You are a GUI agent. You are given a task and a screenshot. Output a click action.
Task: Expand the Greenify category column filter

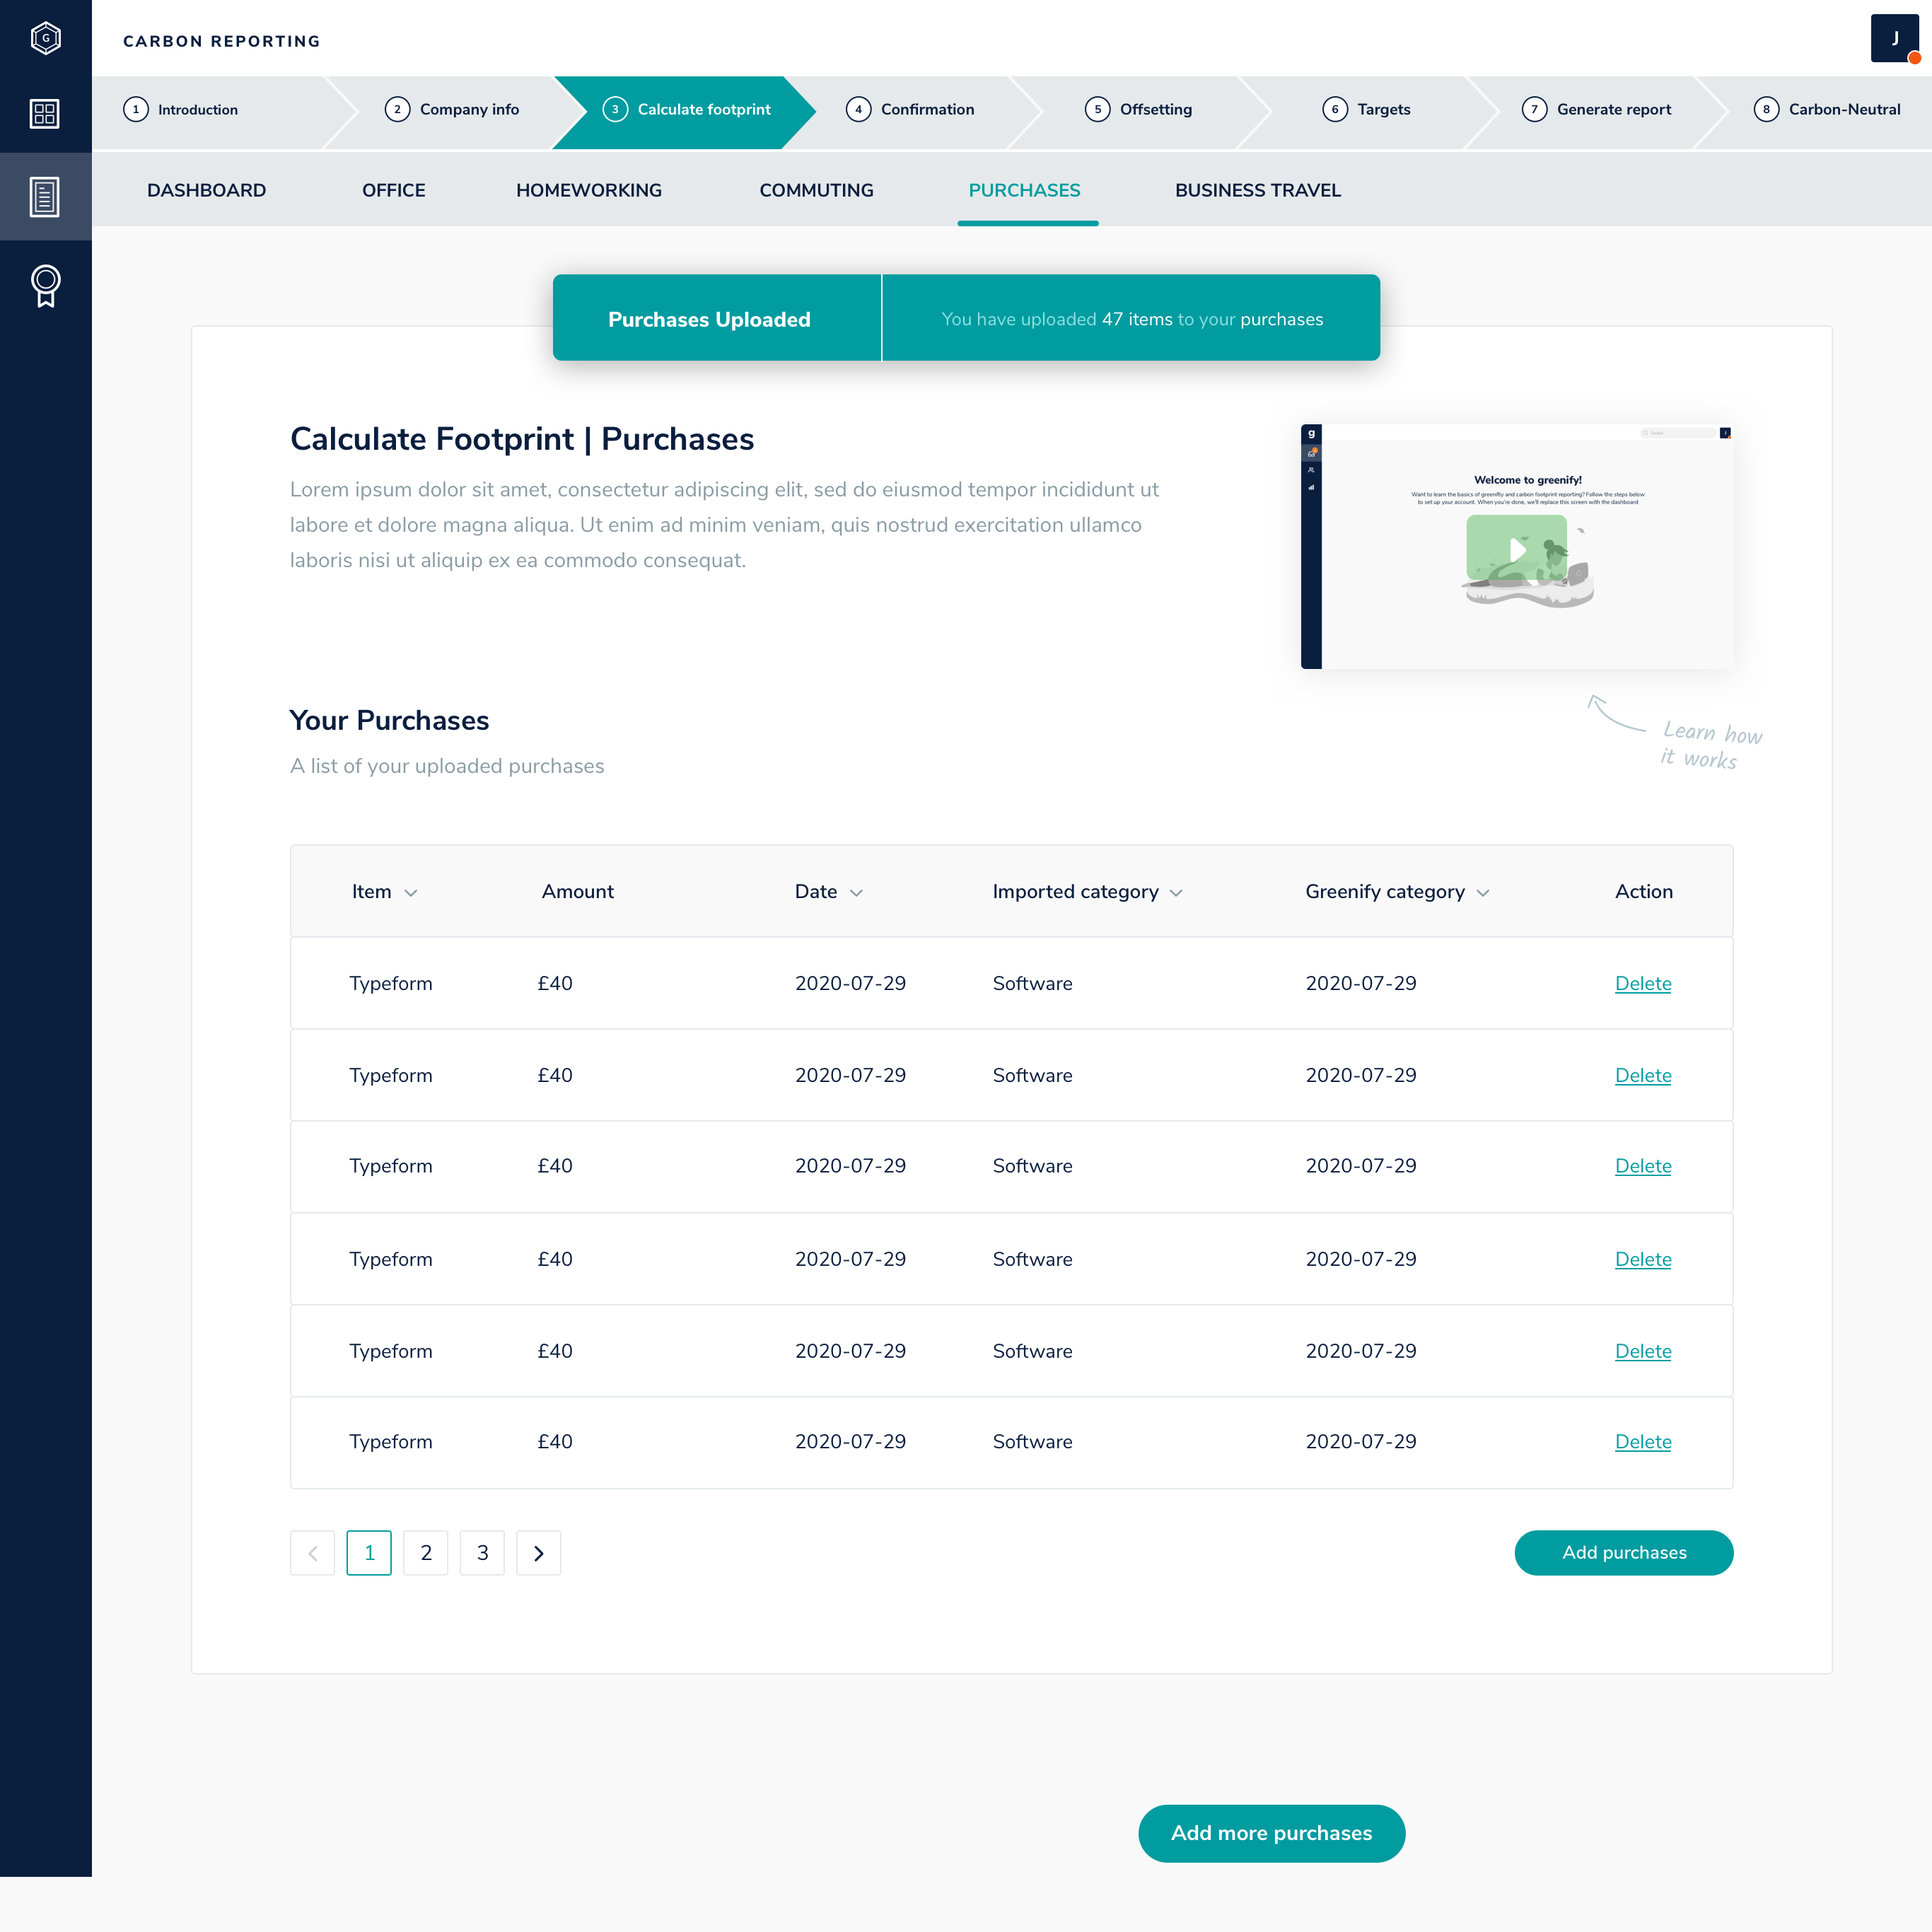click(x=1483, y=893)
